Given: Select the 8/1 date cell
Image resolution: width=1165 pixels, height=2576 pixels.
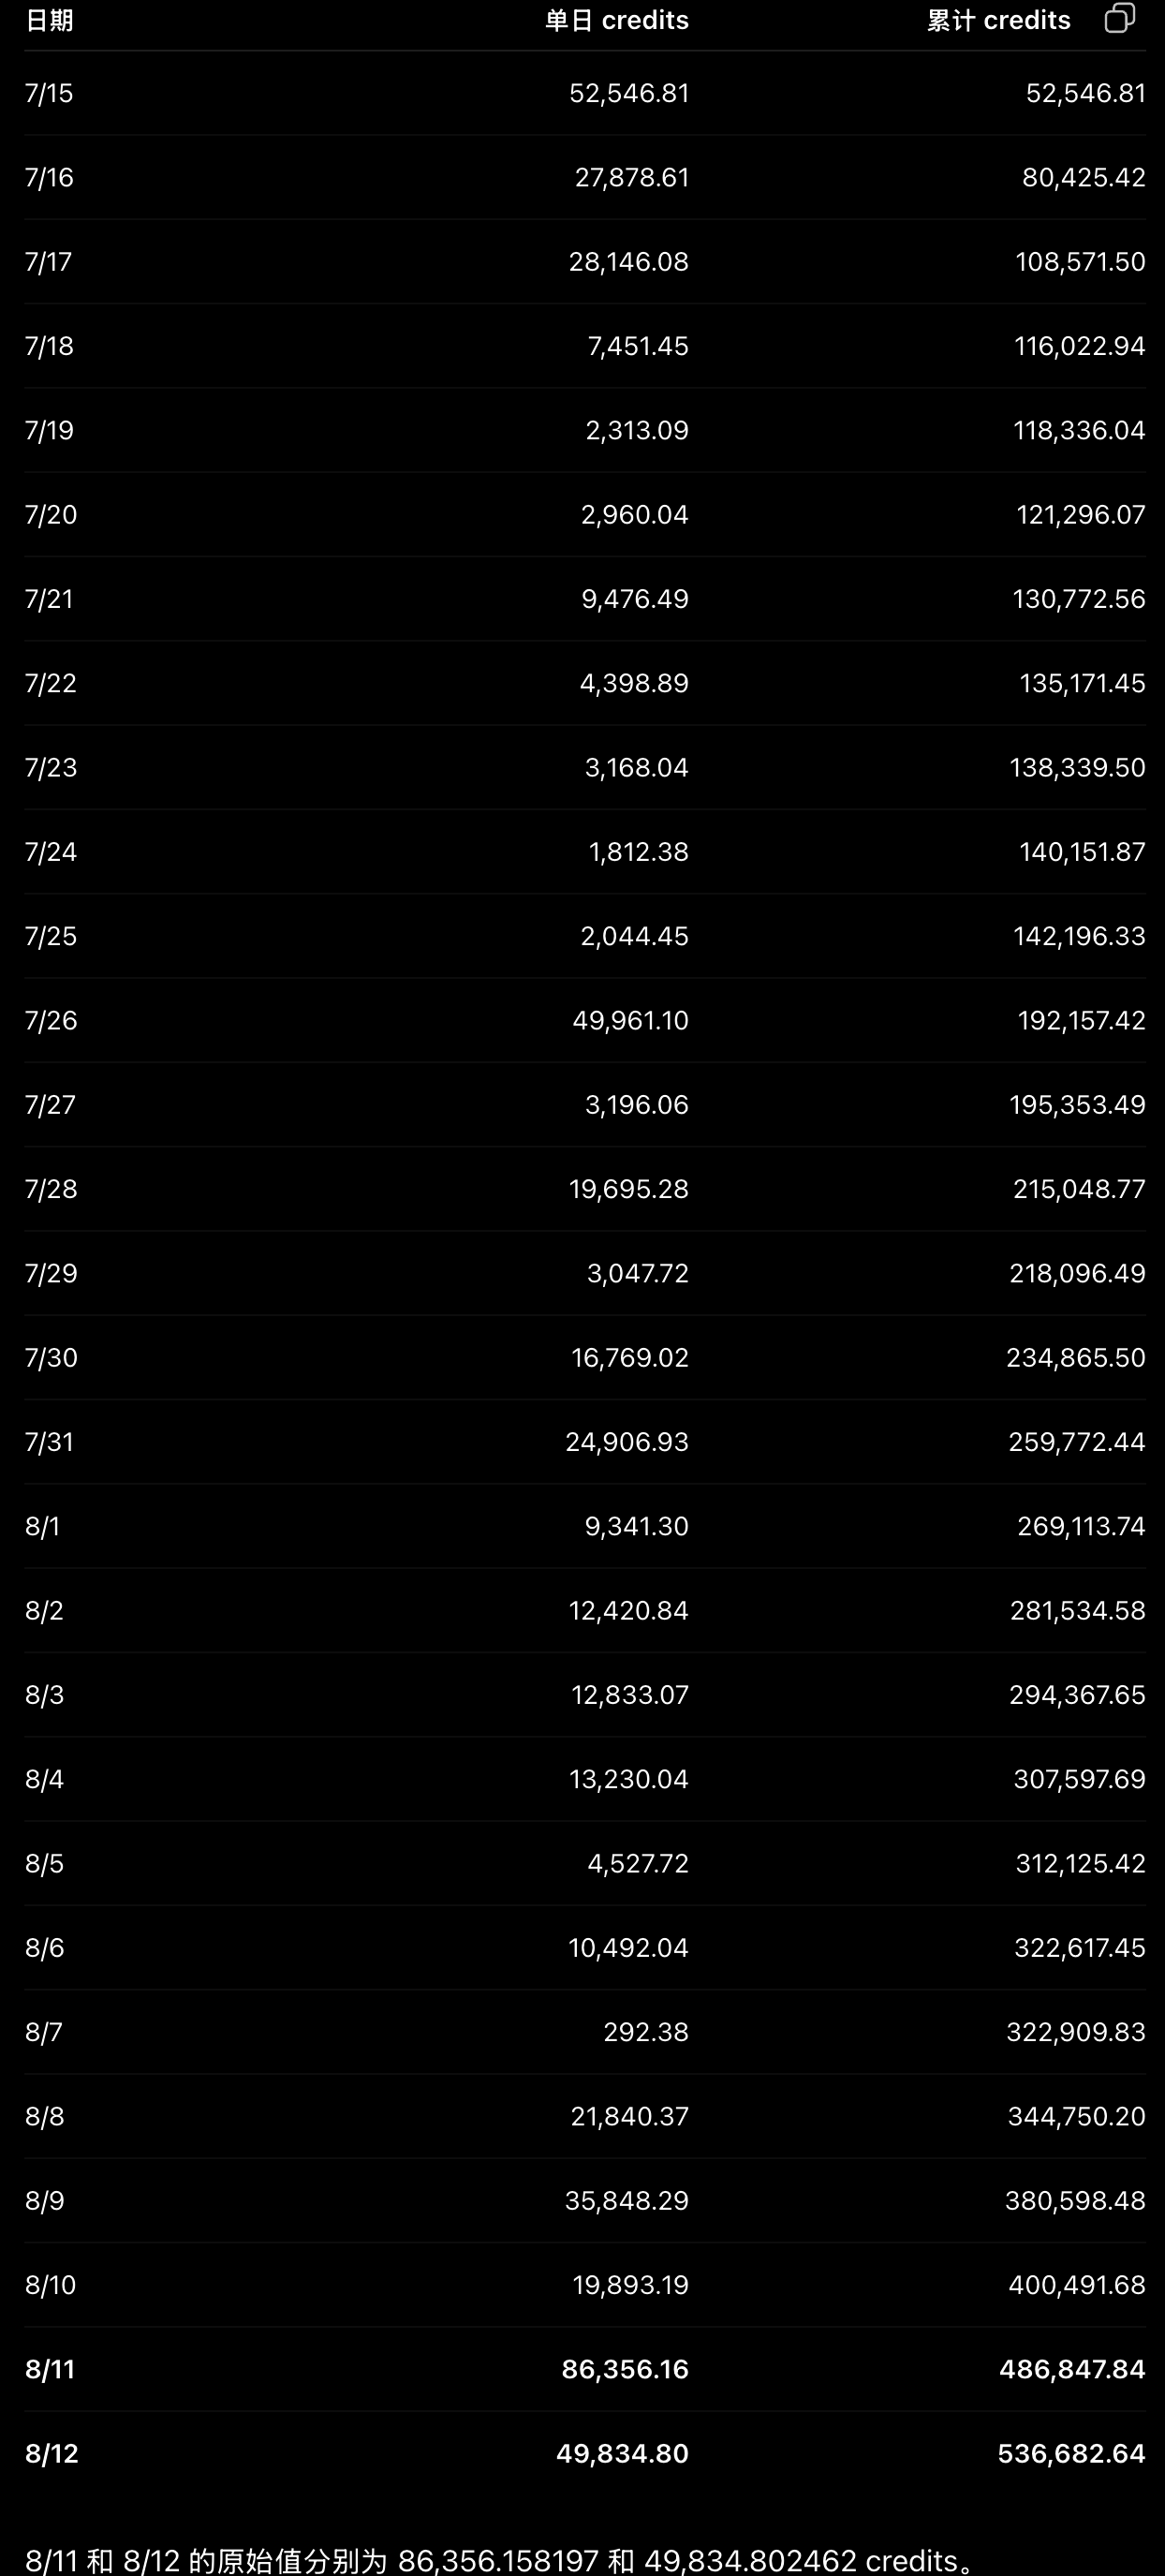Looking at the screenshot, I should 43,1526.
